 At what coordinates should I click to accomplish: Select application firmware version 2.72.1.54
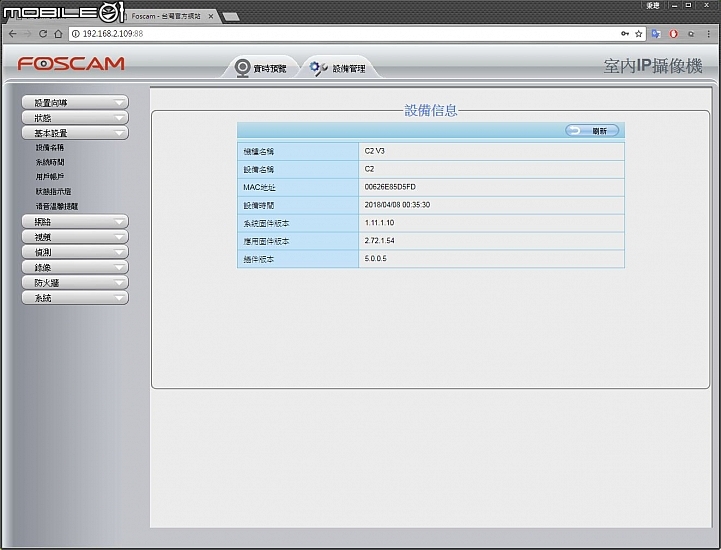point(379,241)
